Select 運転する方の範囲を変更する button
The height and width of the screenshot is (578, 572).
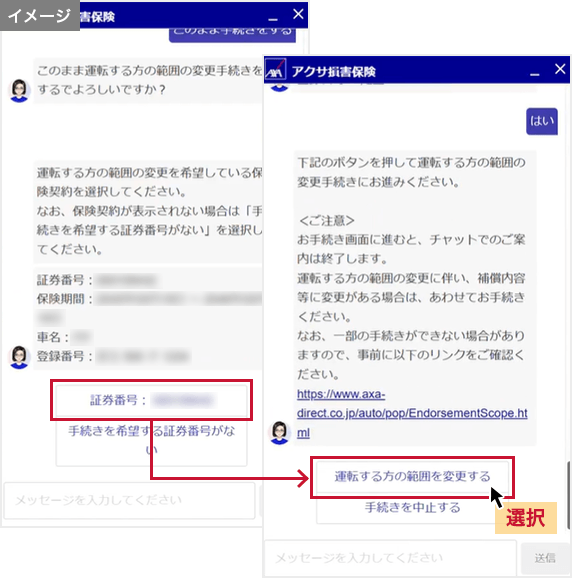pyautogui.click(x=412, y=476)
